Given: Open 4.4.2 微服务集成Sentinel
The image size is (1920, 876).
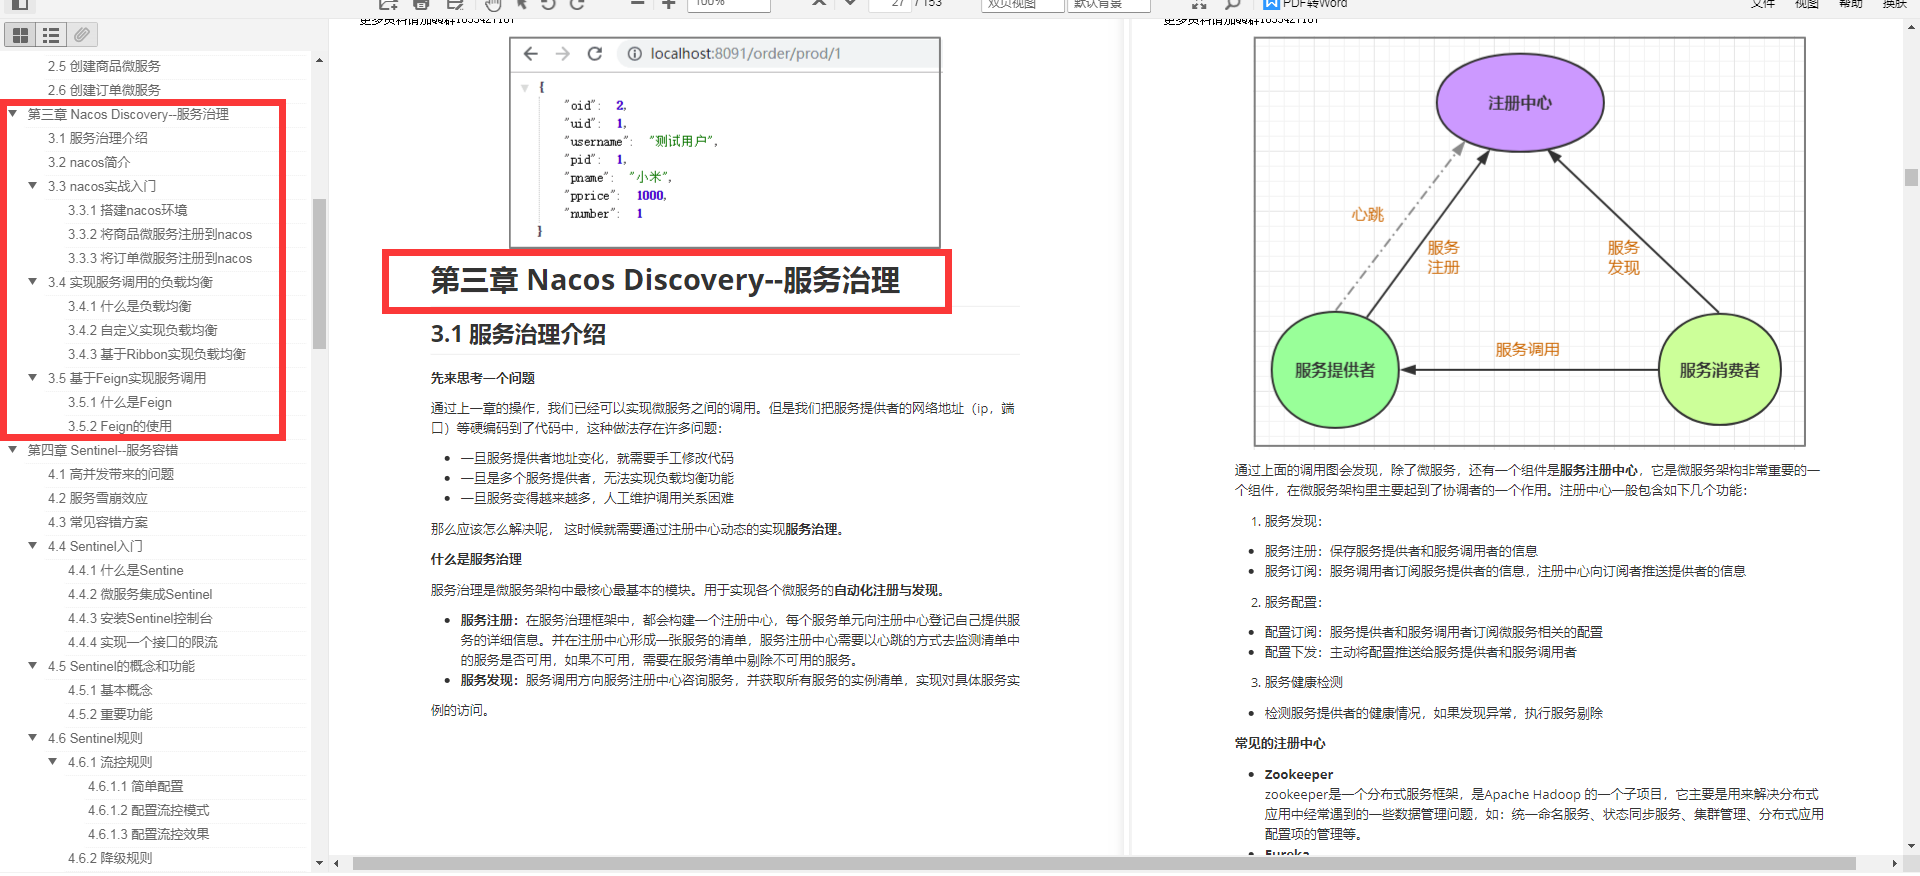Looking at the screenshot, I should click(140, 594).
